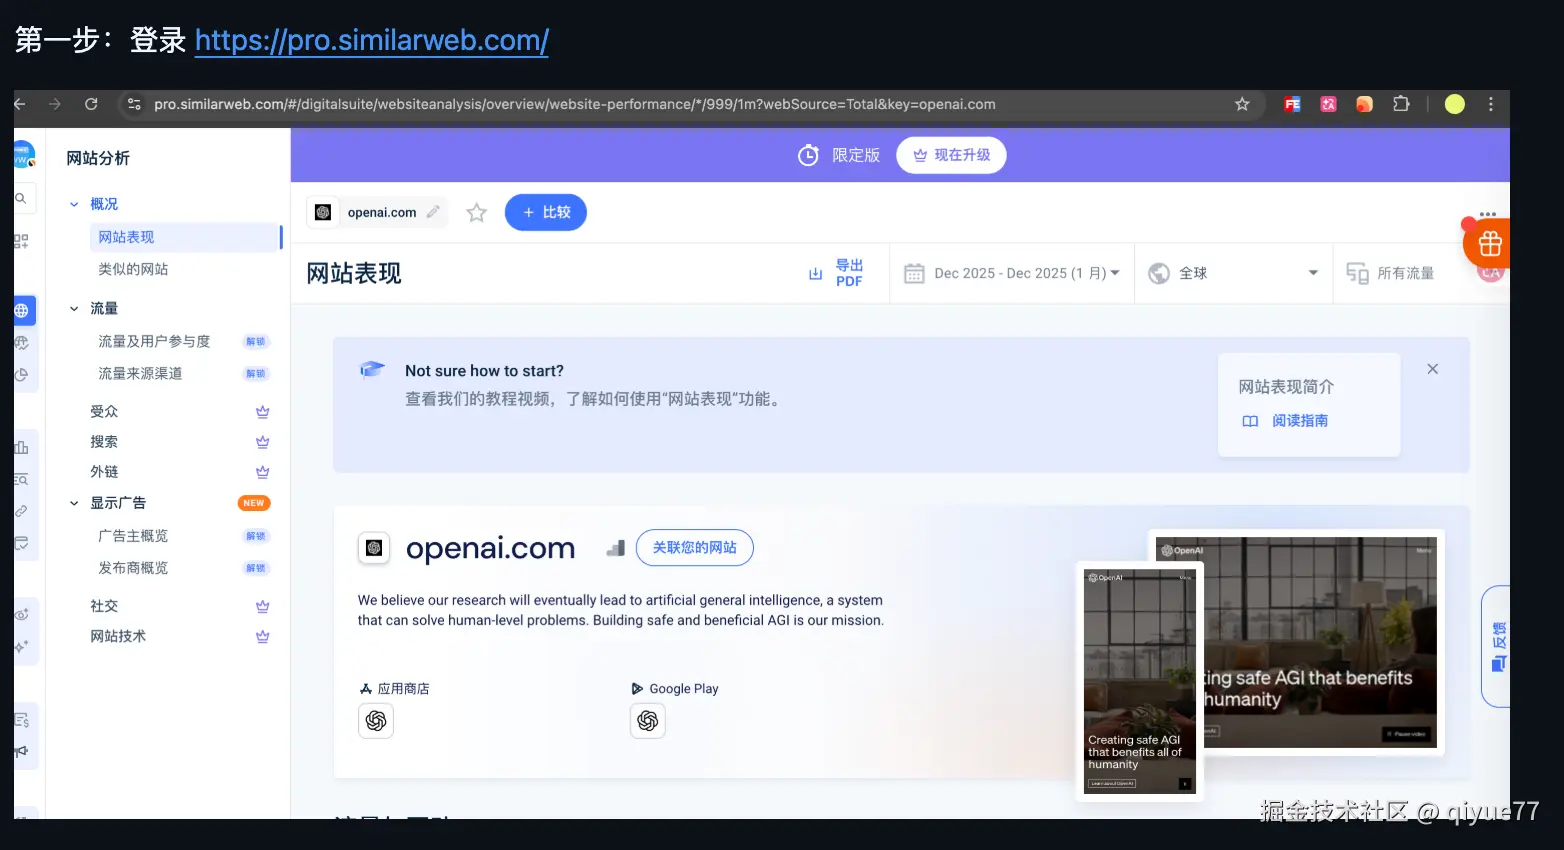Image resolution: width=1564 pixels, height=850 pixels.
Task: Click the eye with sparkle icon in the left rail
Action: coord(21,614)
